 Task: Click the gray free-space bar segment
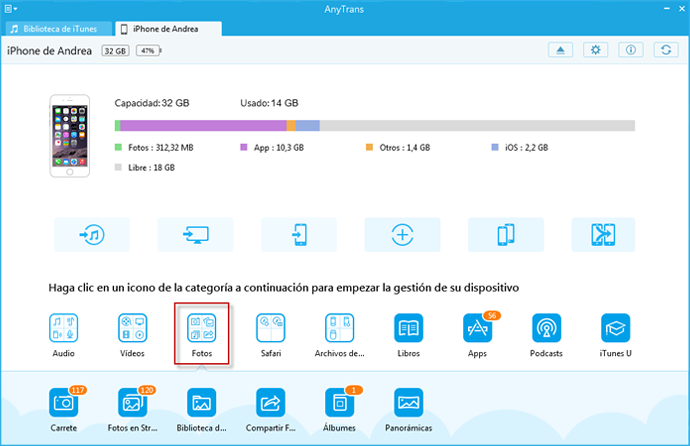477,126
